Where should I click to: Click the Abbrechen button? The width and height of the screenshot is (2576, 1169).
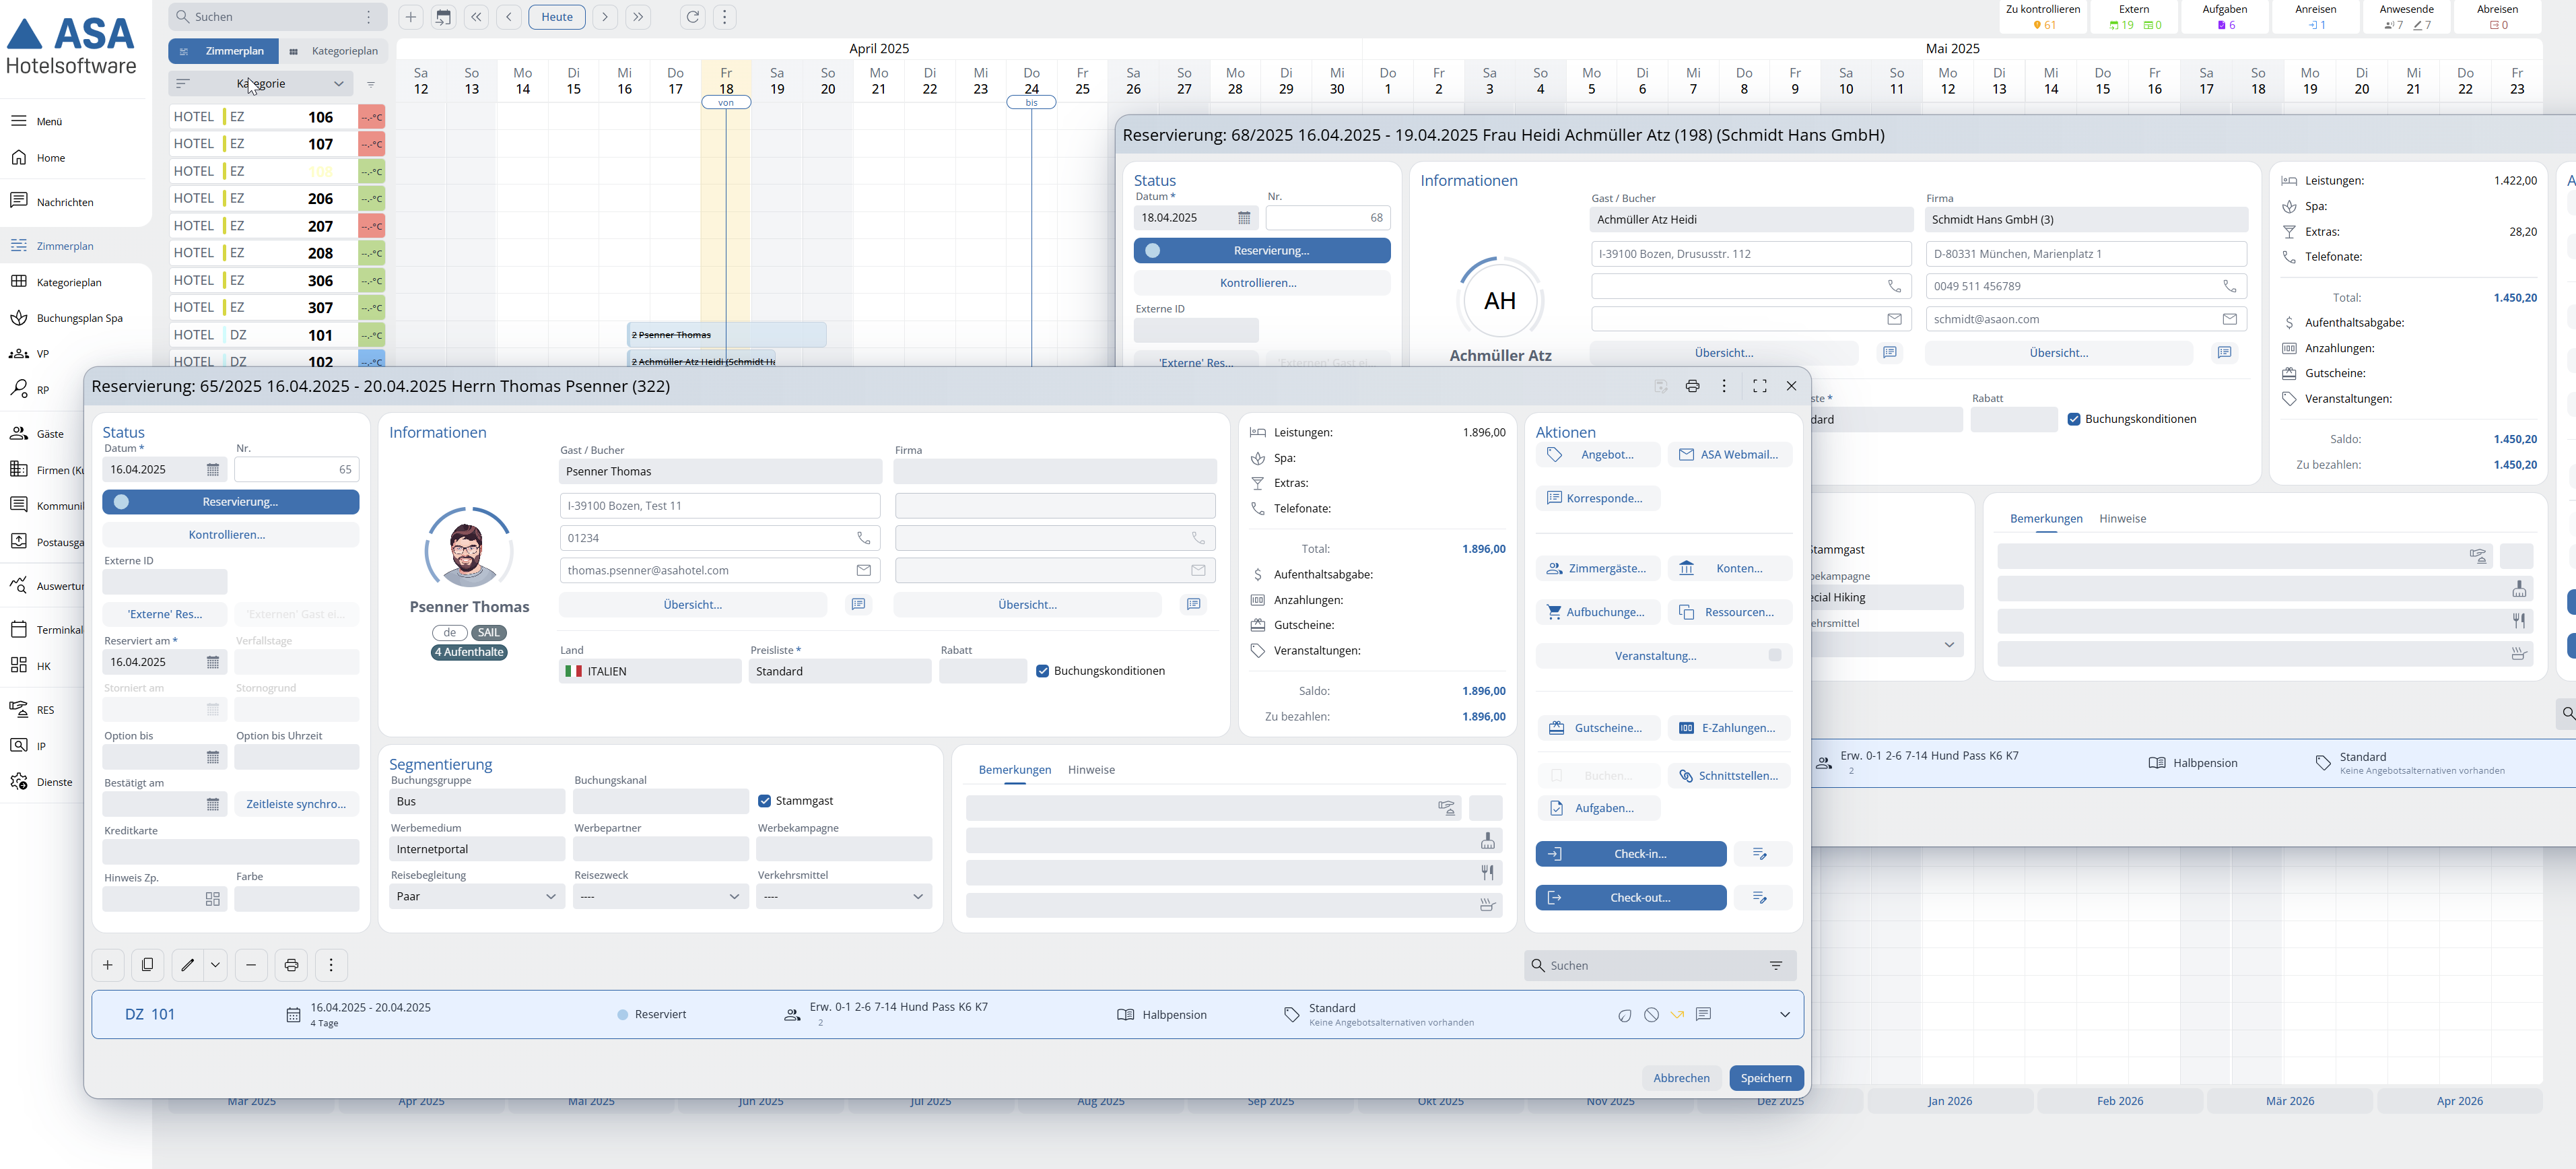[1681, 1078]
